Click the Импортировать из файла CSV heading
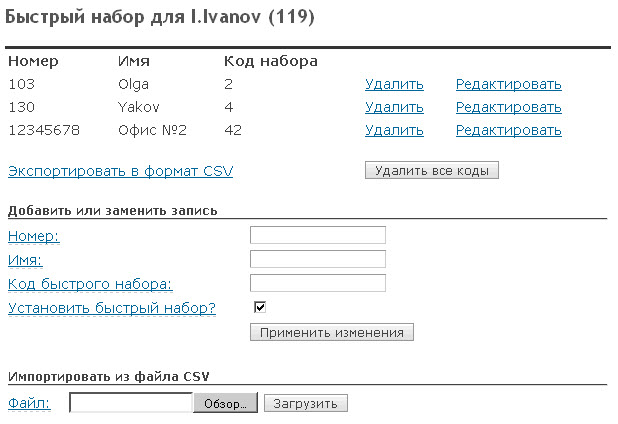 109,377
